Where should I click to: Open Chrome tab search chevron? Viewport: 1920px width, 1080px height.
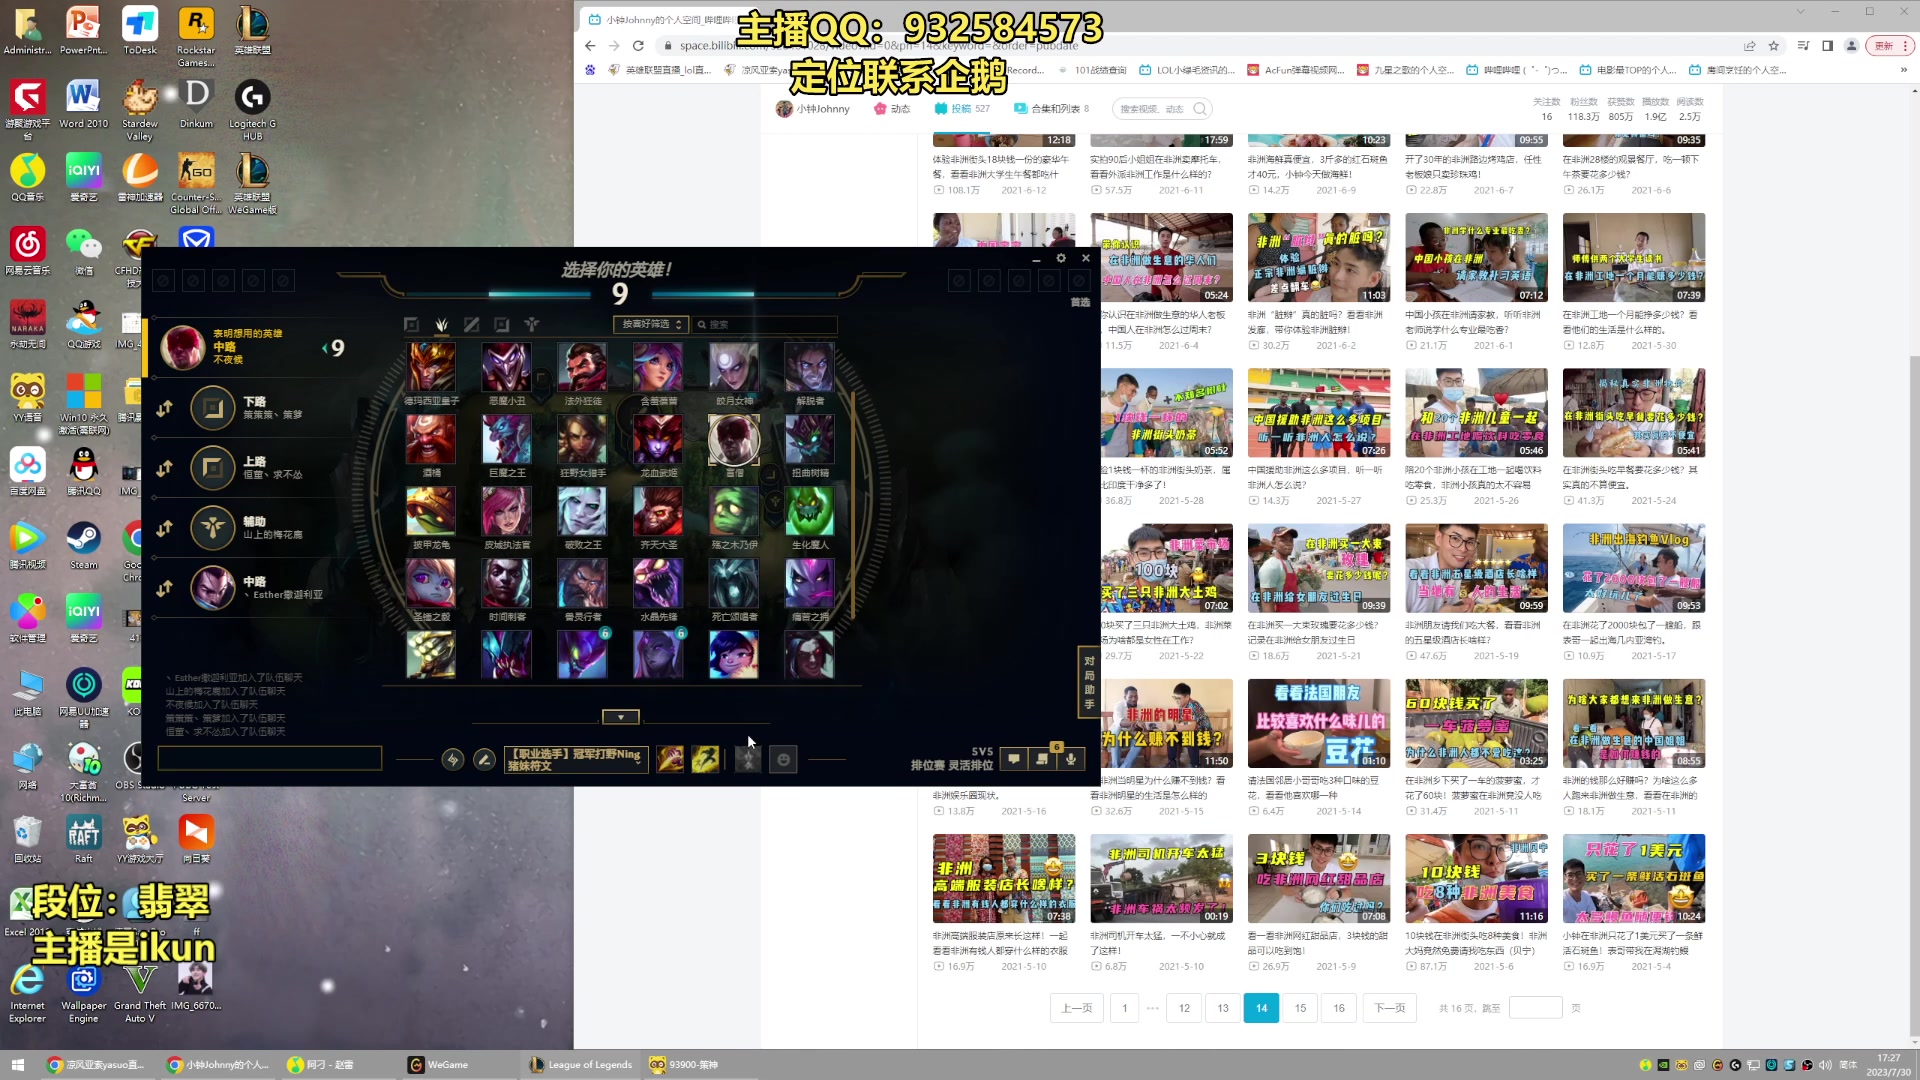[1800, 12]
